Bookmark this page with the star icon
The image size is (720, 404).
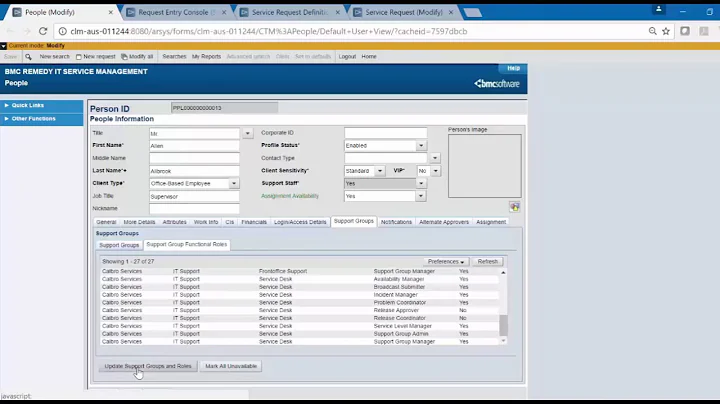pos(666,31)
